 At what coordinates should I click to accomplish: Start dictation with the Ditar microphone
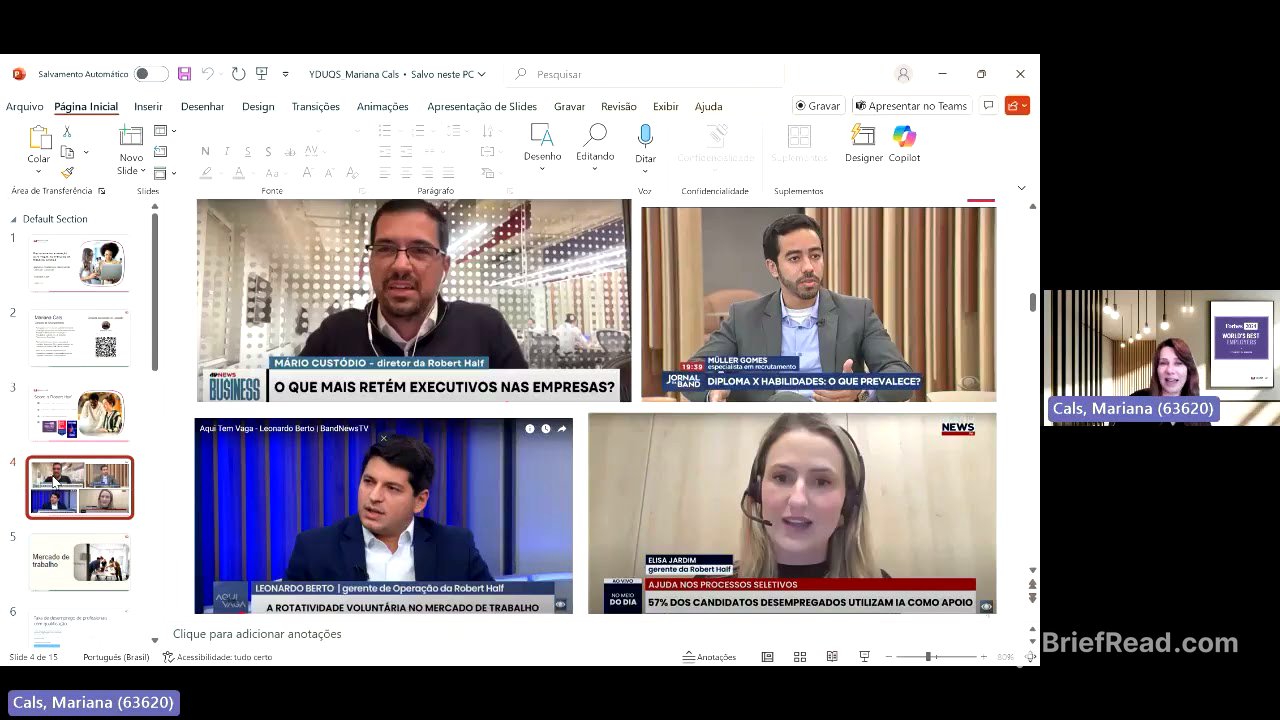point(645,137)
